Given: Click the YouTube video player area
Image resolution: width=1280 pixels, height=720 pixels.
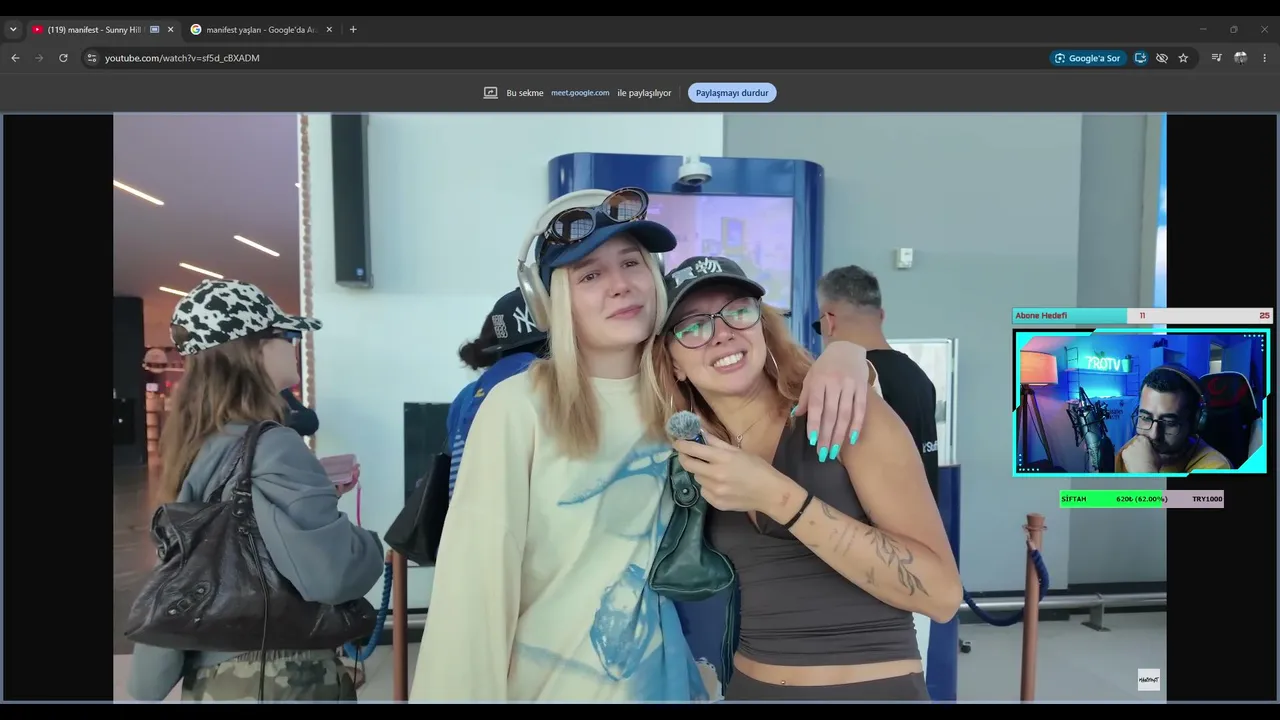Looking at the screenshot, I should point(640,407).
